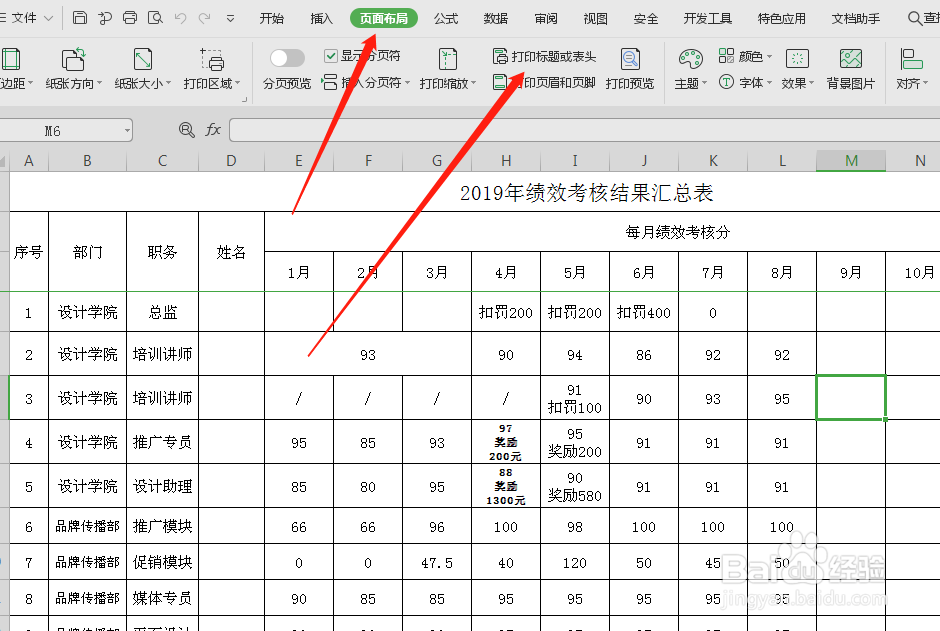
Task: Click the Redo arrow icon
Action: click(204, 18)
